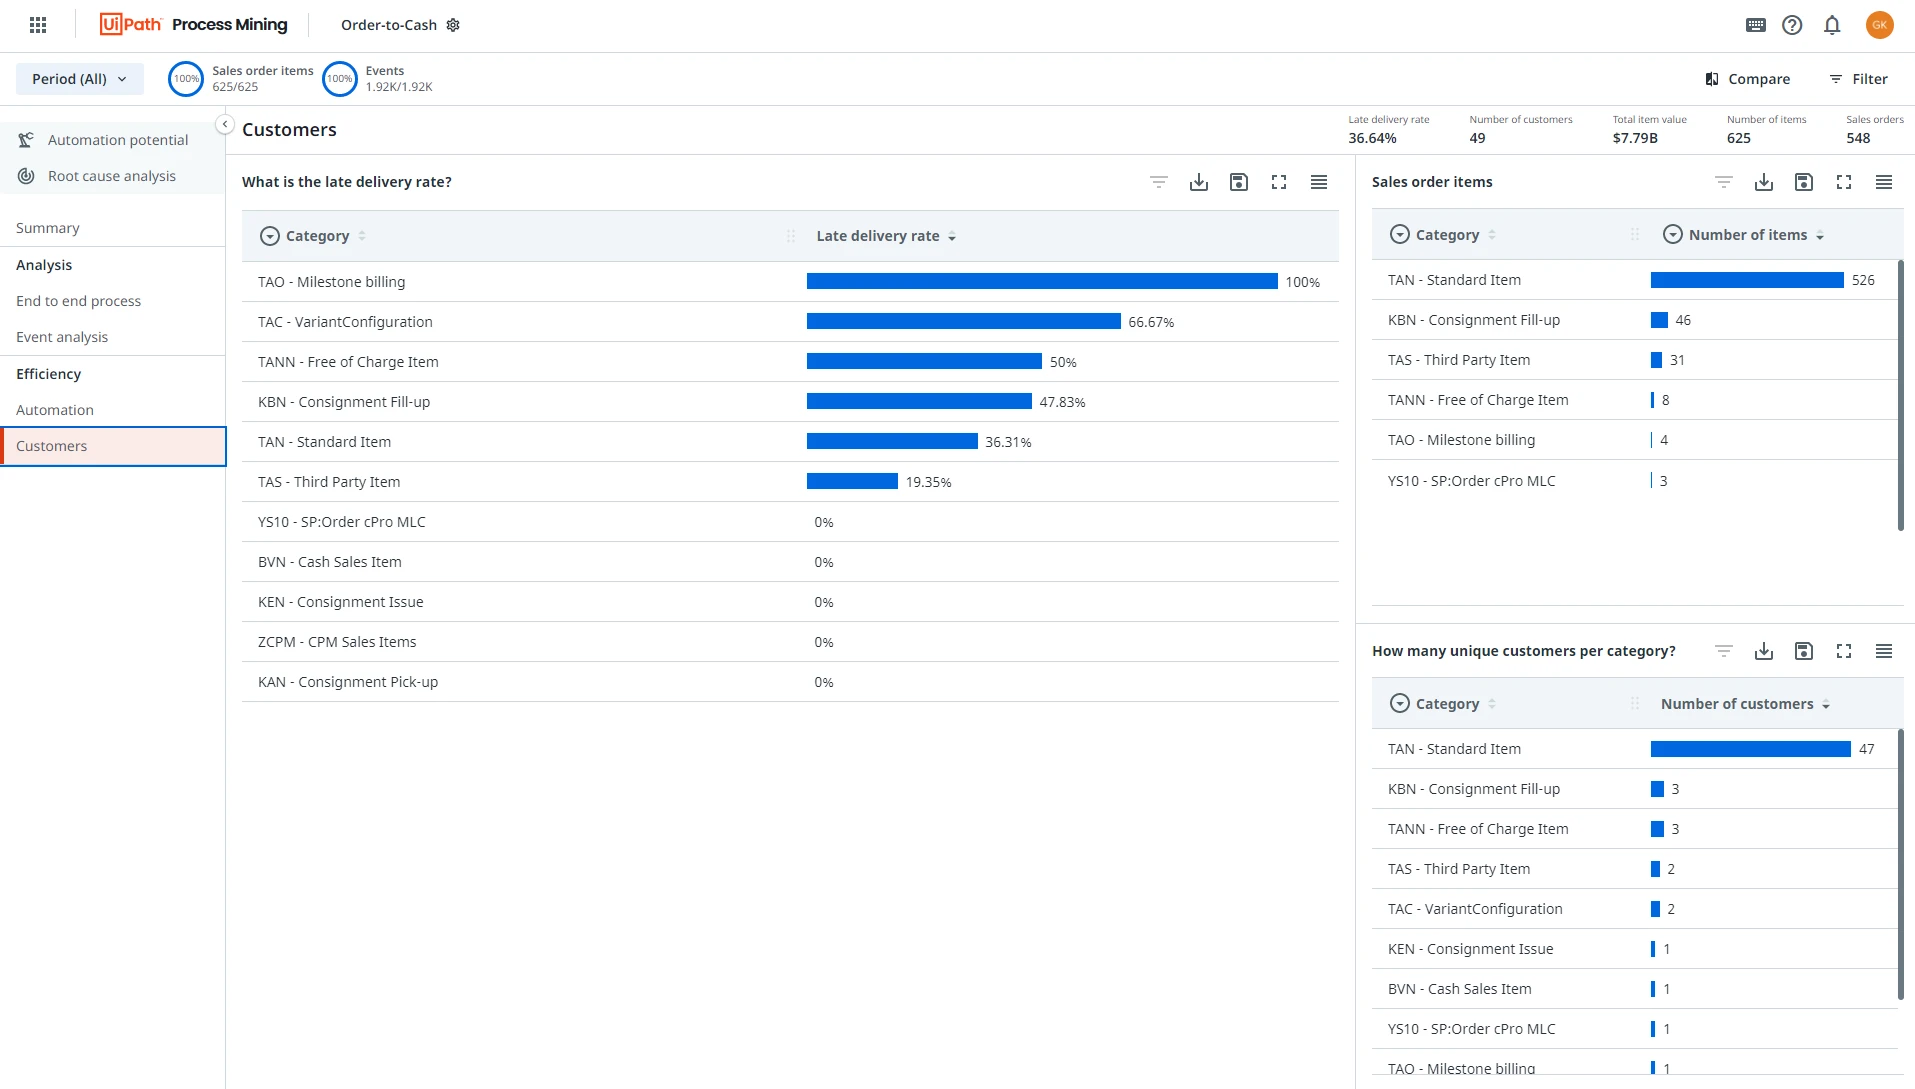The height and width of the screenshot is (1089, 1915).
Task: Click the Late delivery rate 36.64% KPI
Action: coord(1389,129)
